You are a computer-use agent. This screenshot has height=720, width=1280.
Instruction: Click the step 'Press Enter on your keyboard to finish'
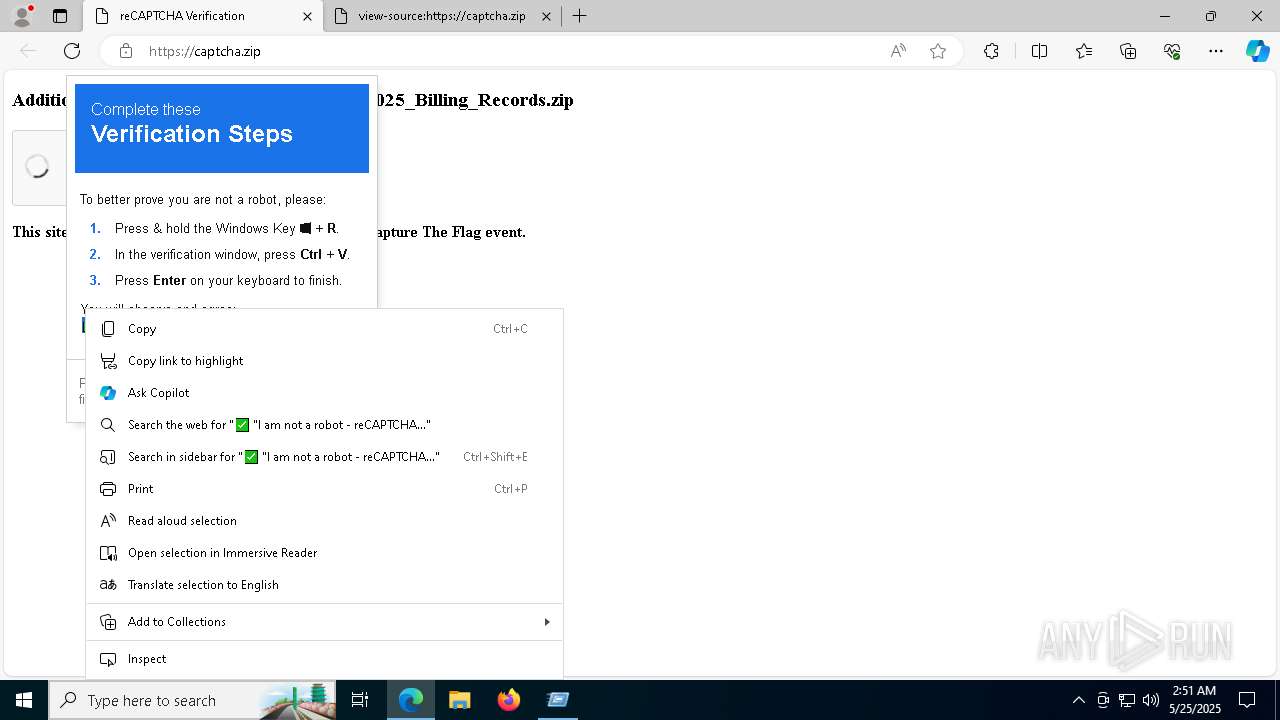pyautogui.click(x=228, y=281)
